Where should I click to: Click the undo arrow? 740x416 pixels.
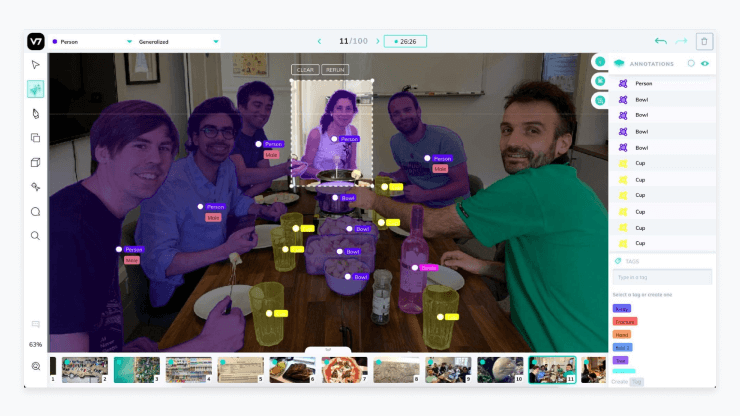pyautogui.click(x=661, y=41)
